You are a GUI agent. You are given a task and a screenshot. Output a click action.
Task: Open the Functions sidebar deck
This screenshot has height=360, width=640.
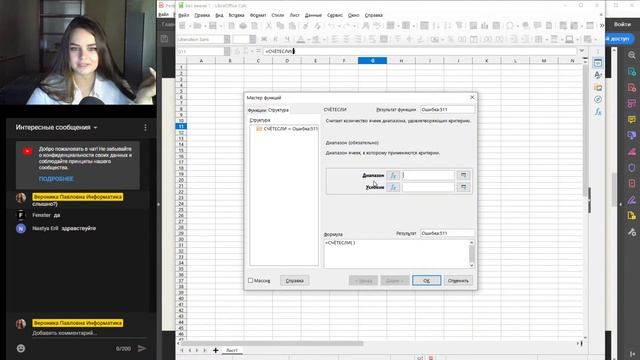pyautogui.click(x=598, y=111)
